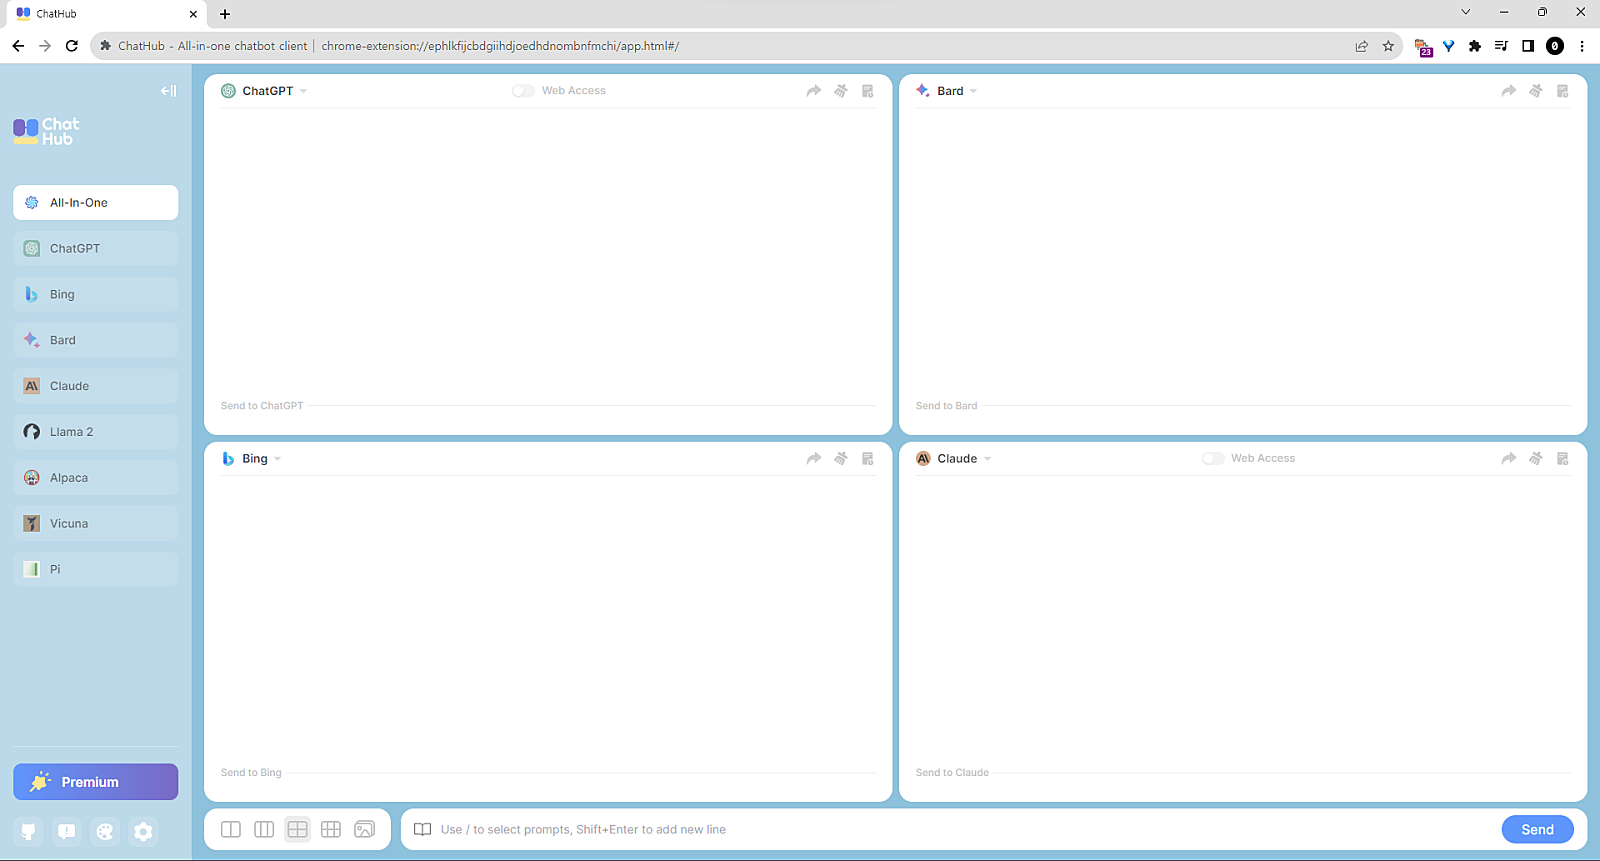Click the Send button
This screenshot has width=1600, height=861.
(x=1538, y=829)
